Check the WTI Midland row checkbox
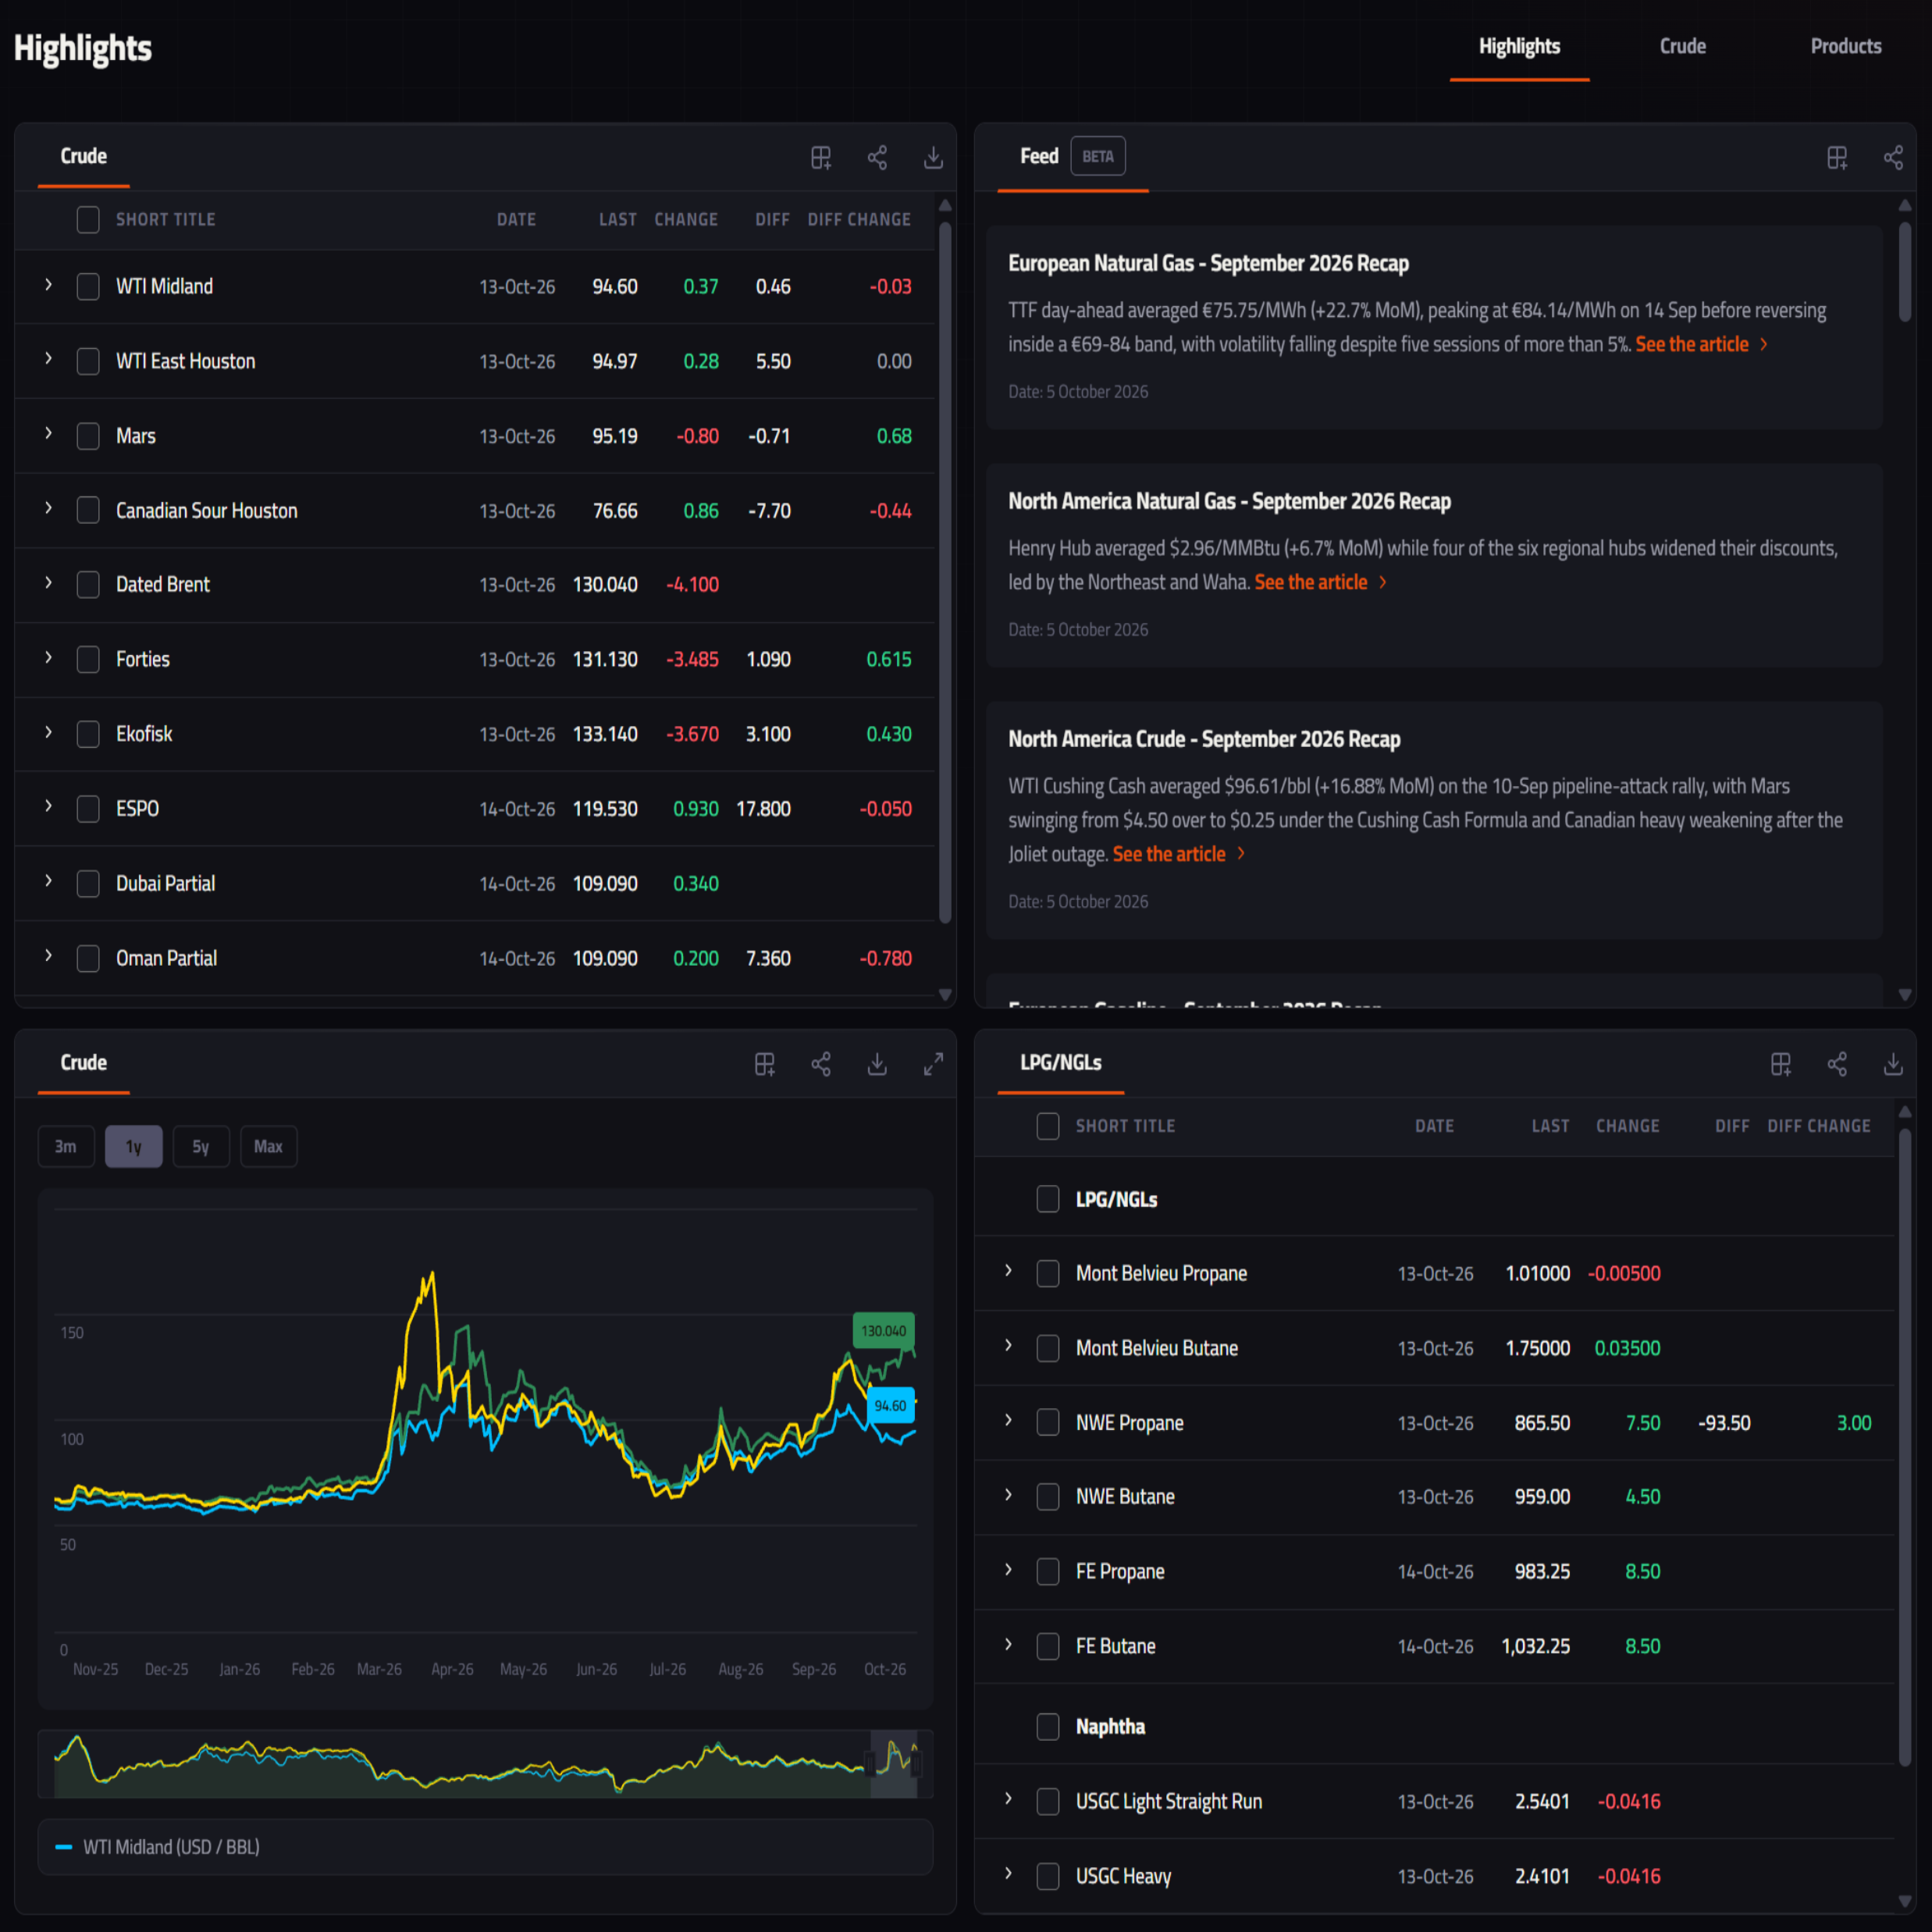1932x1932 pixels. pos(88,287)
